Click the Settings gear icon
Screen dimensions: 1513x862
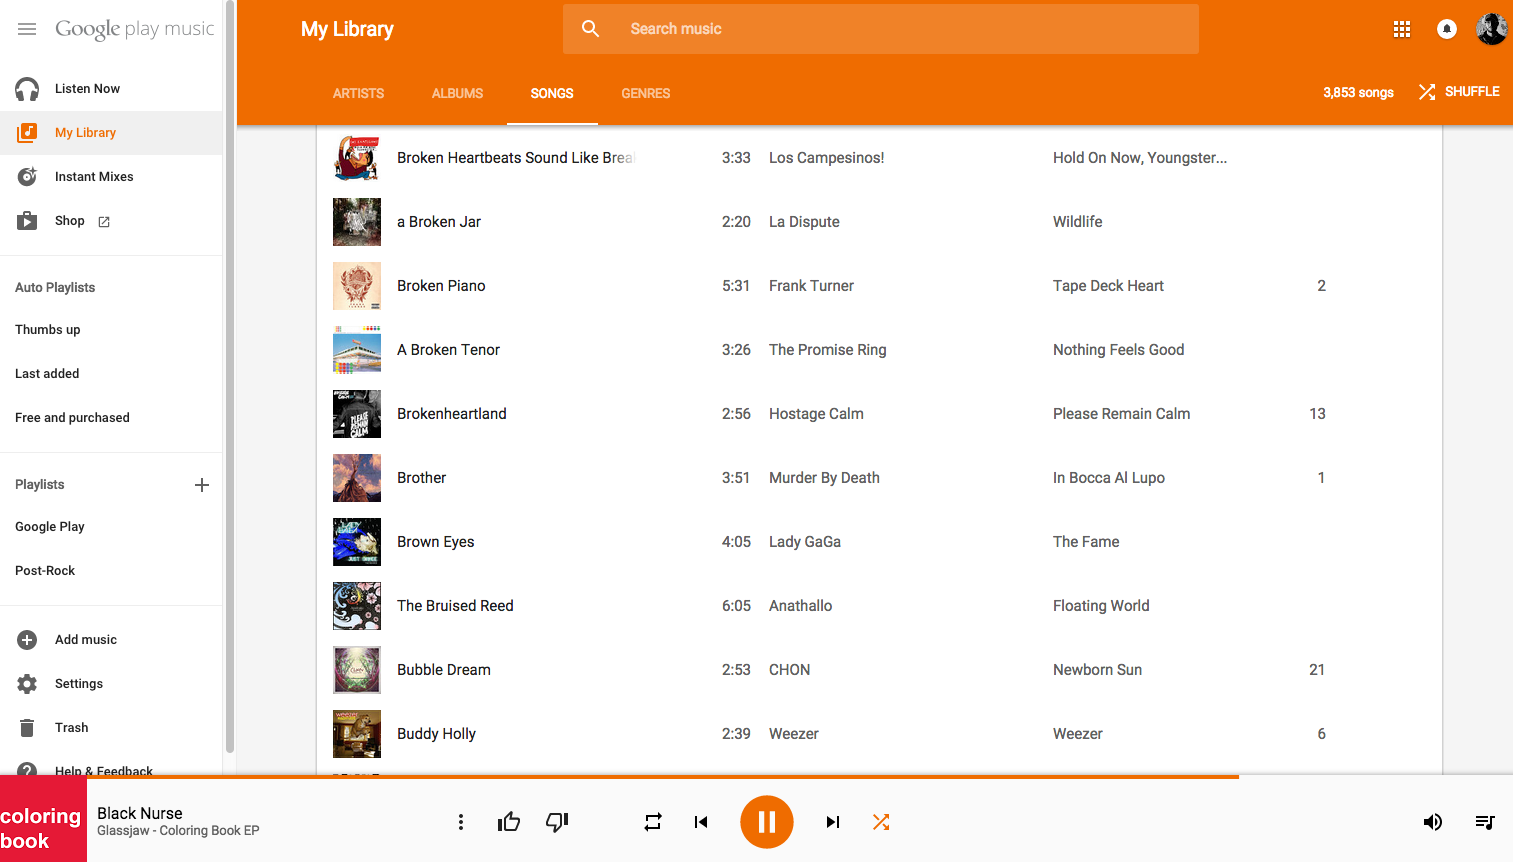point(27,684)
